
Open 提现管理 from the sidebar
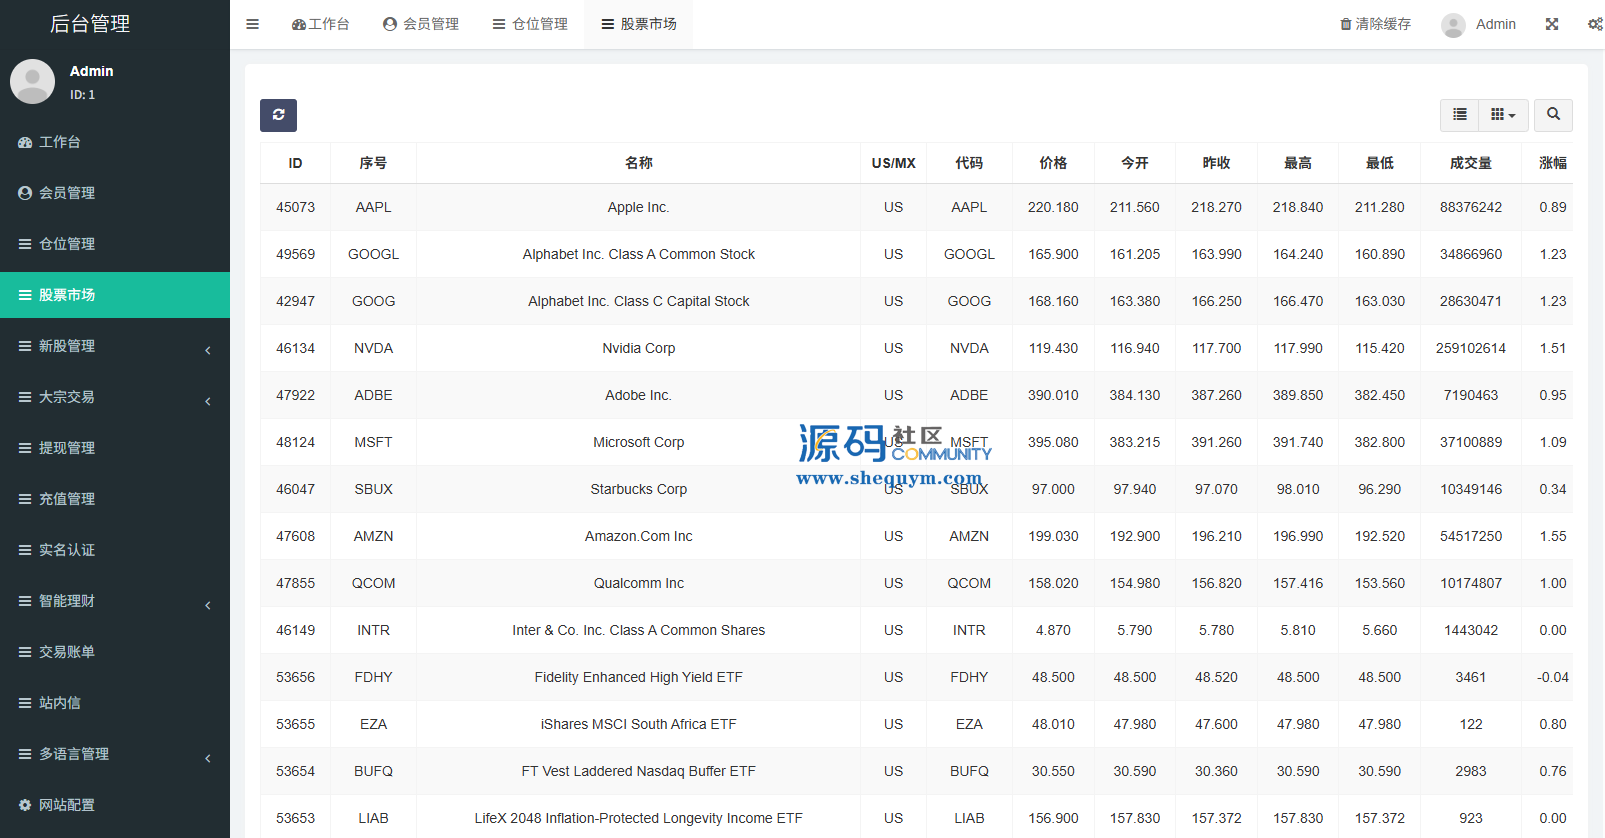click(67, 448)
